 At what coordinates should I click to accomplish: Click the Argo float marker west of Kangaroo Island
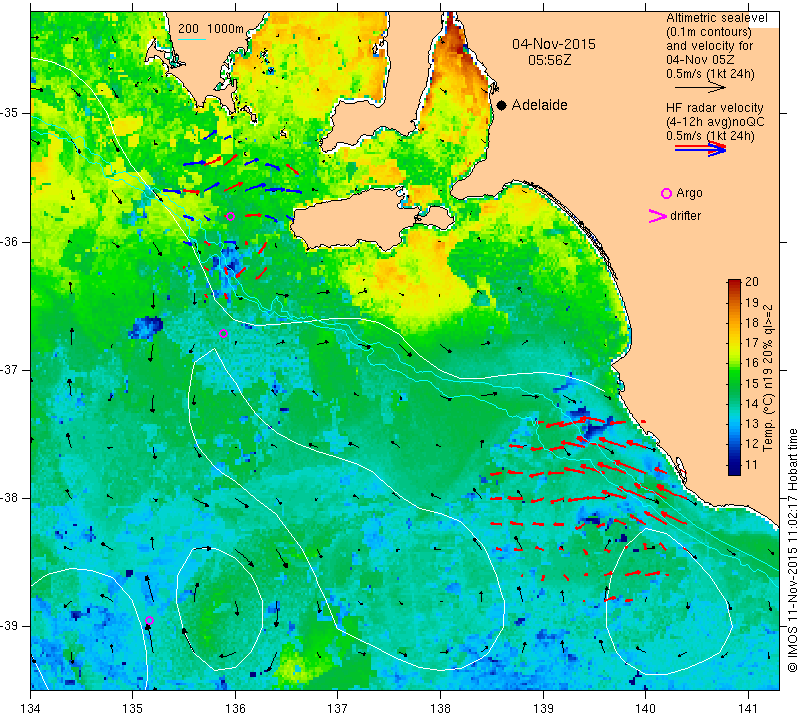230,216
